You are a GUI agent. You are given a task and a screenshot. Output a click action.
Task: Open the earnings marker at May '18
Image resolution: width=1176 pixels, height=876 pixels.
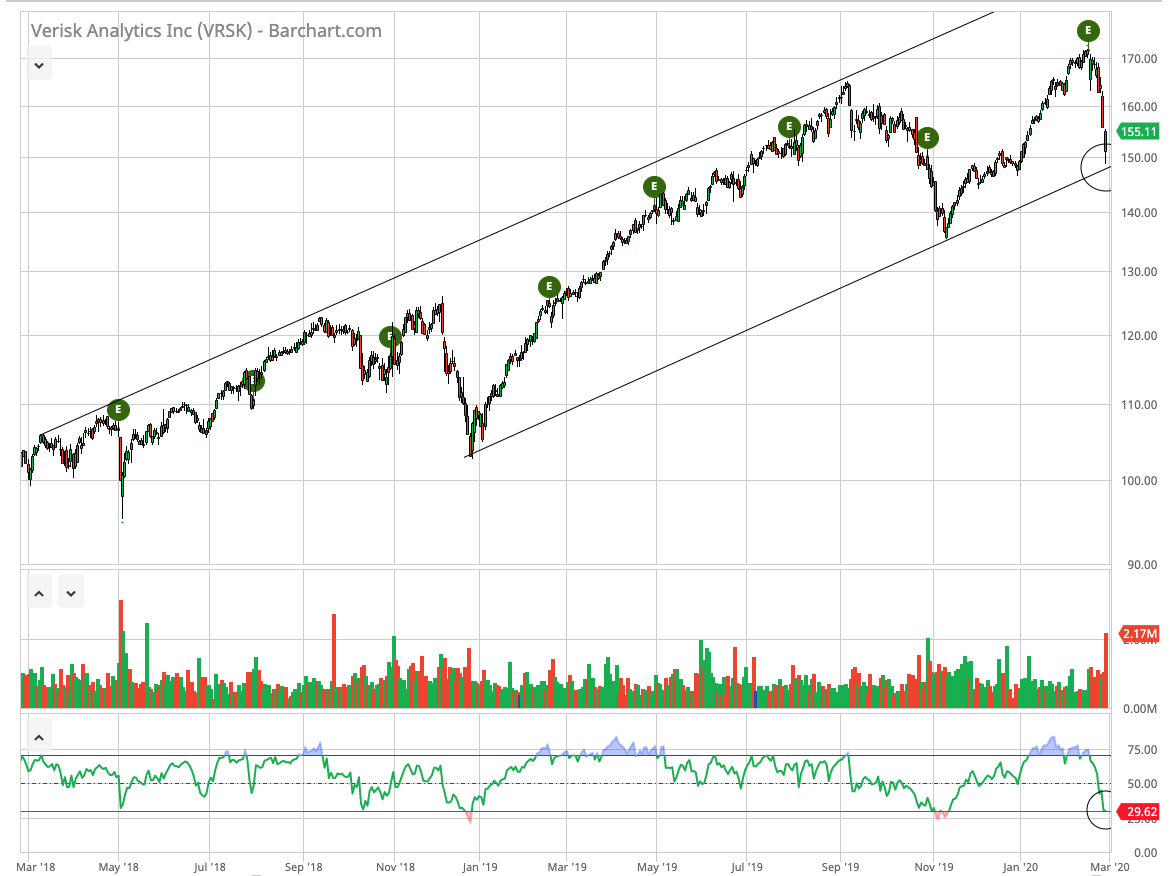tap(118, 410)
